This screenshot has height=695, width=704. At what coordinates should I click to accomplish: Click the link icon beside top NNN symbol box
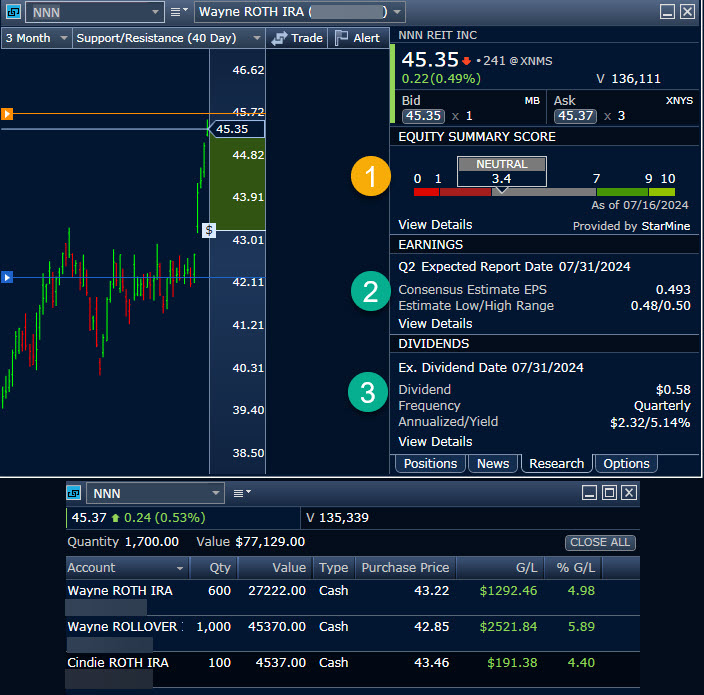point(12,12)
